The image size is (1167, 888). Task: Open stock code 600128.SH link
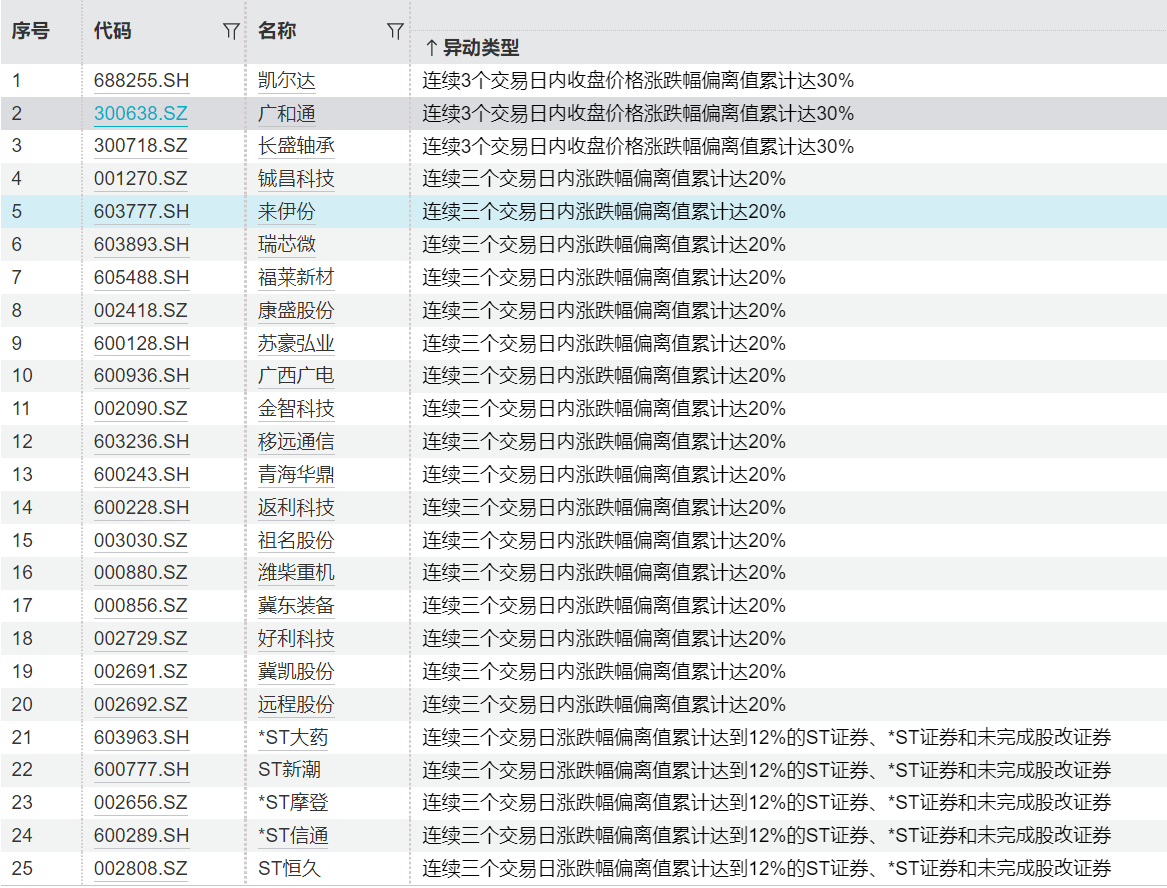(x=141, y=343)
